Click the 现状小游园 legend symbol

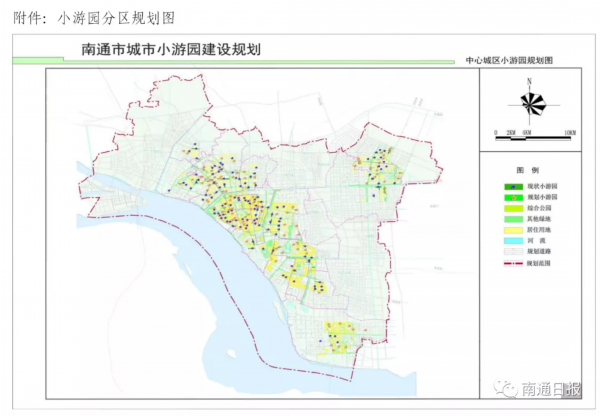(x=511, y=187)
